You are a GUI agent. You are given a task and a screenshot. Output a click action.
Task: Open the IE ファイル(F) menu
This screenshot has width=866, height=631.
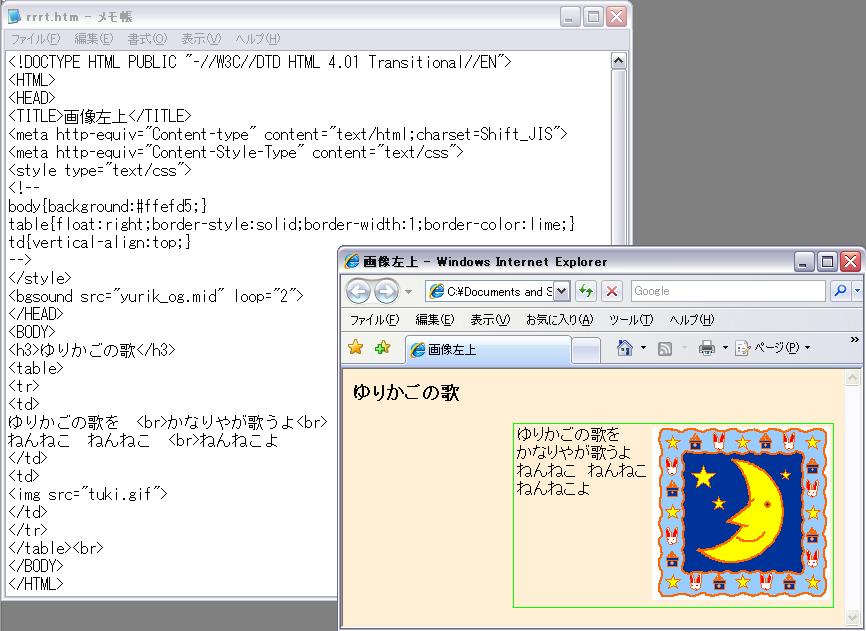(x=374, y=320)
